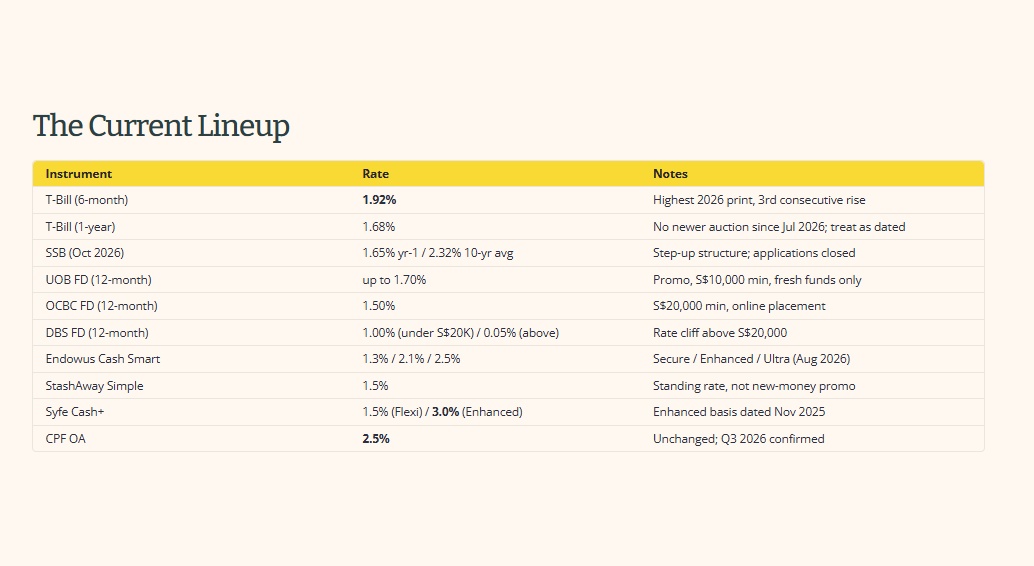Viewport: 1034px width, 566px height.
Task: Select the Rate column header
Action: coord(375,174)
